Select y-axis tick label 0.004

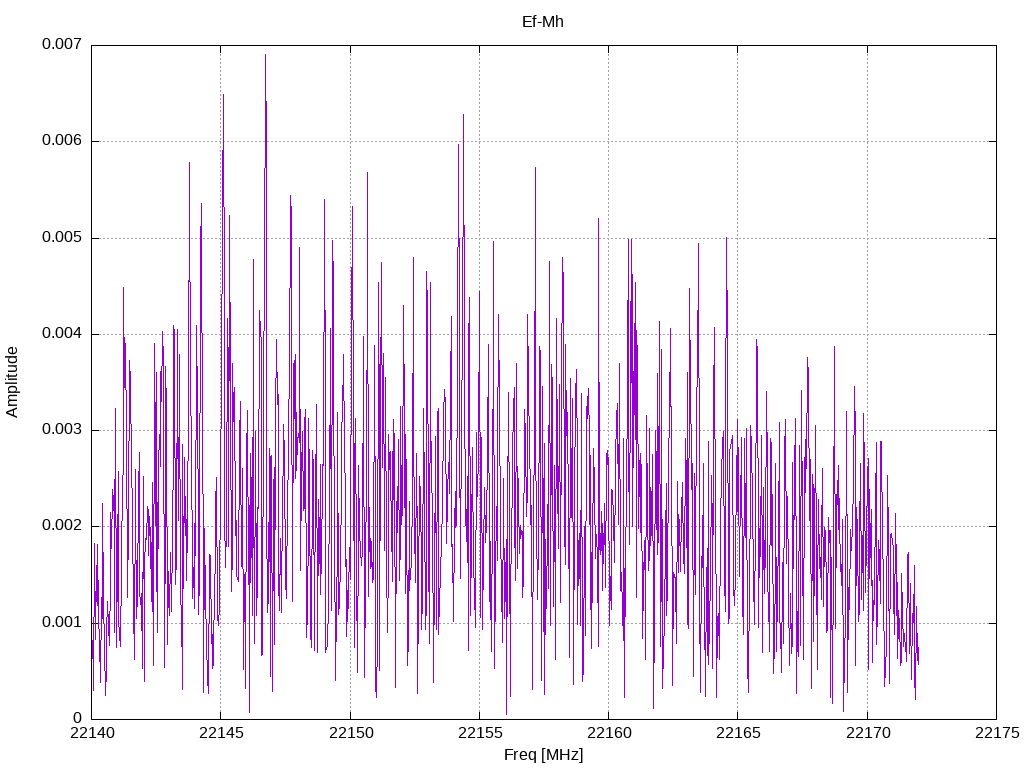[x=62, y=333]
